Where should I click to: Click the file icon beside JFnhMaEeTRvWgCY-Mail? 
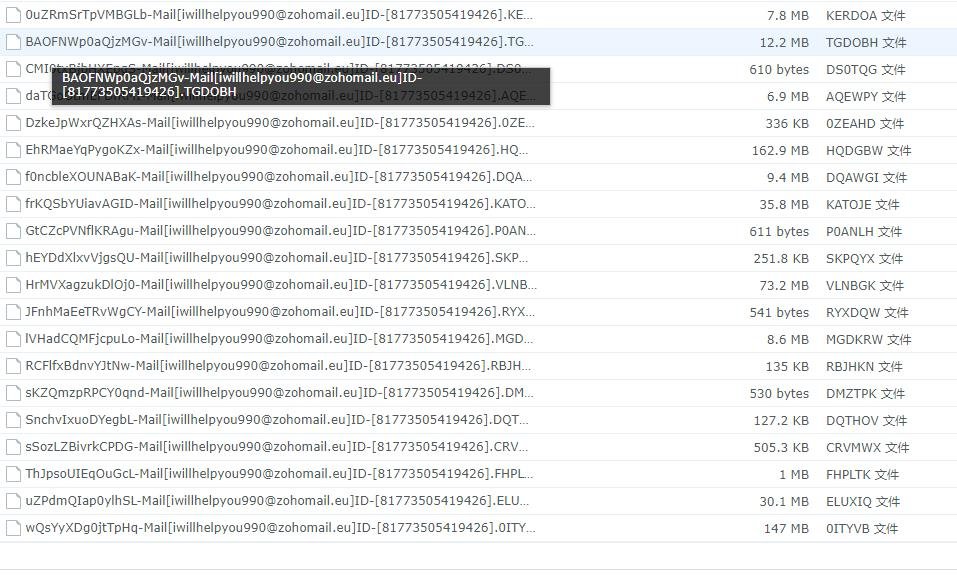point(13,312)
